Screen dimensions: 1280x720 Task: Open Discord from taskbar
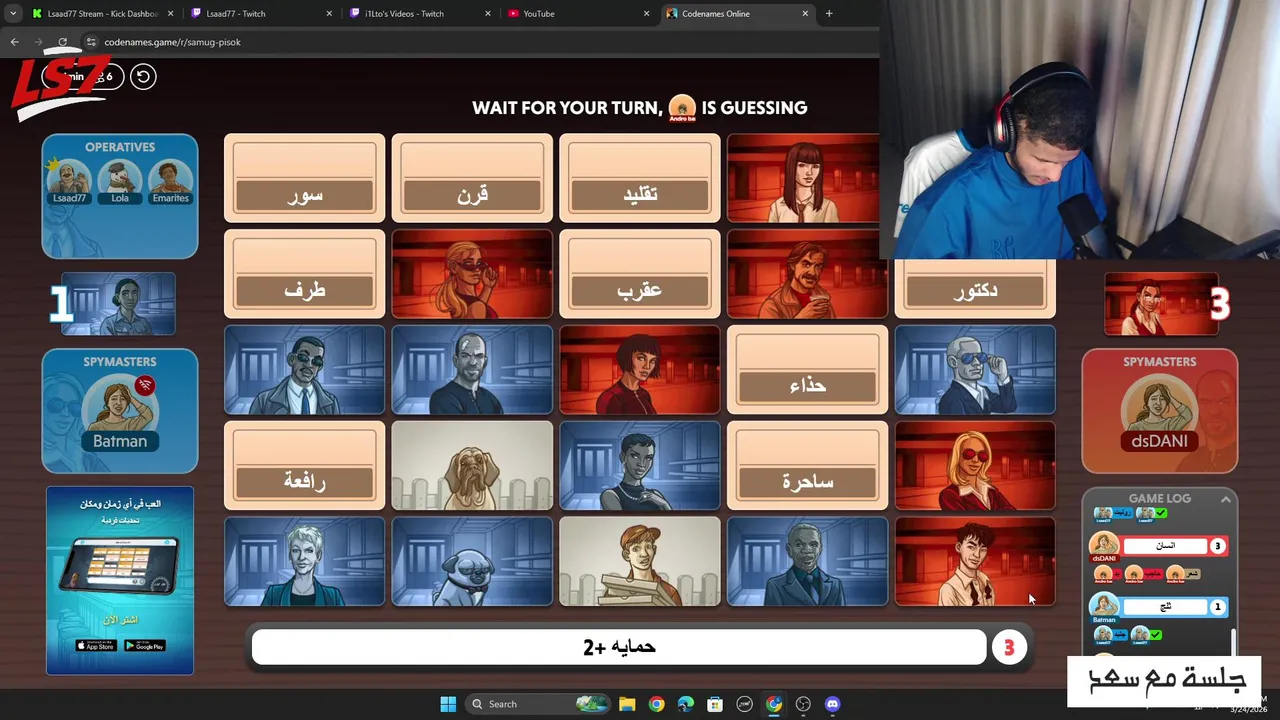(x=832, y=704)
